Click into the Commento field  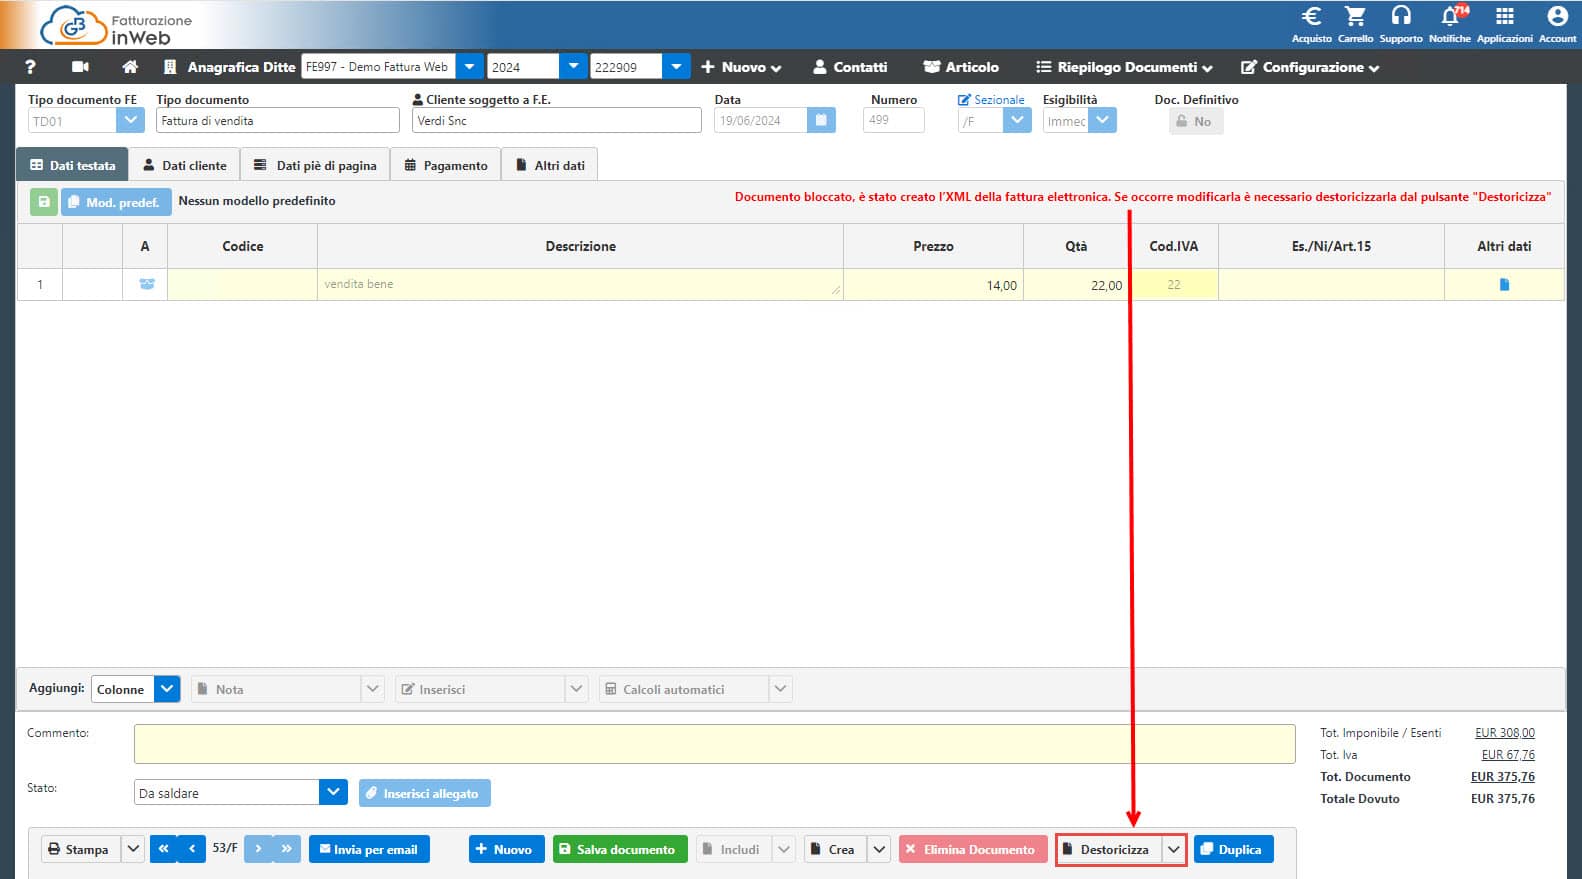coord(714,743)
